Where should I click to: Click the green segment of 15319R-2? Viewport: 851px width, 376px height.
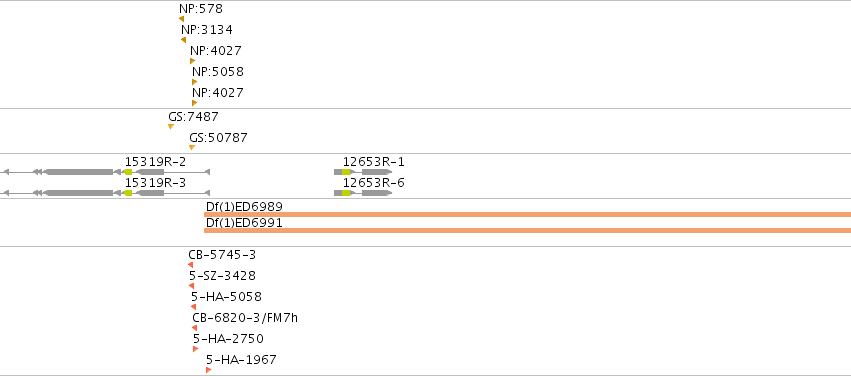pyautogui.click(x=128, y=172)
